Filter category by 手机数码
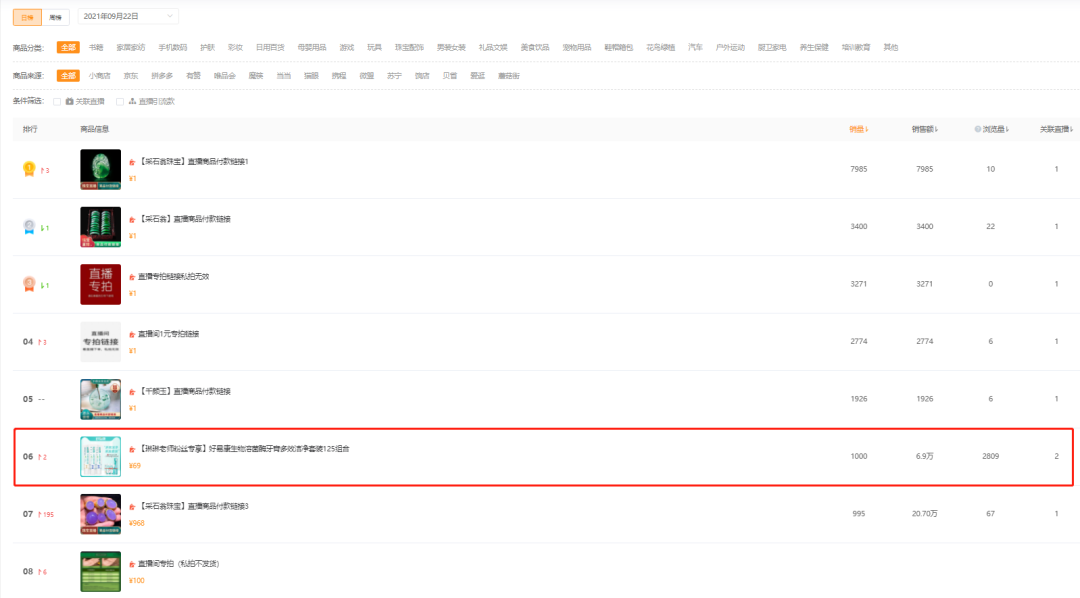Screen dimensions: 1080x598 (172, 48)
